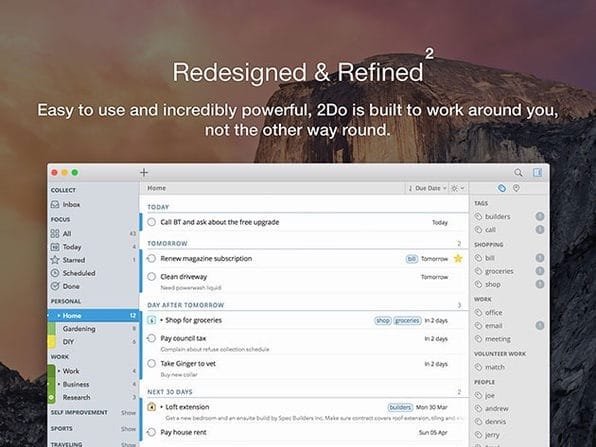The image size is (596, 447).
Task: Select the bill tag in Shopping group
Action: point(509,258)
